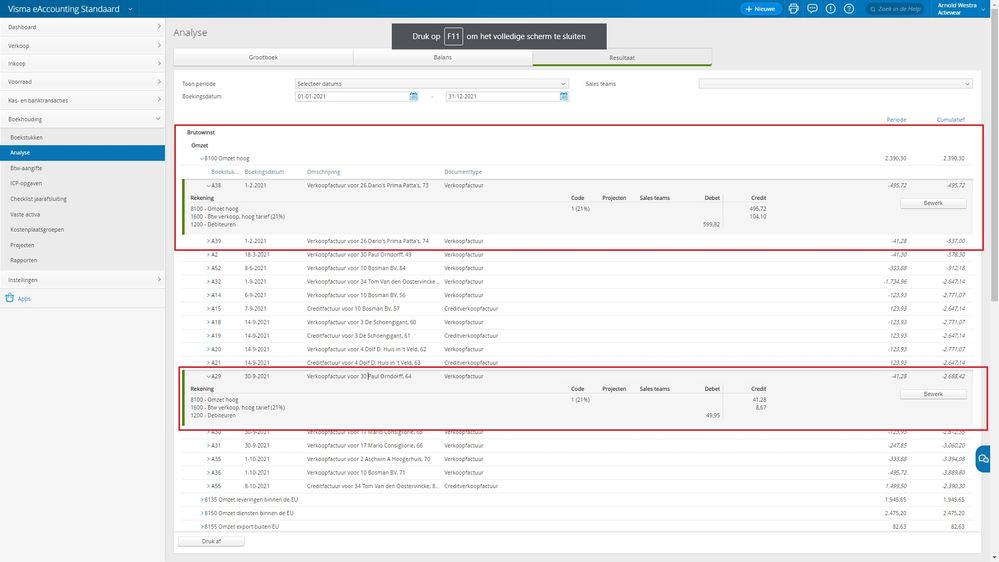This screenshot has width=999, height=562.
Task: Open the Selecteer datums period dropdown
Action: [431, 84]
